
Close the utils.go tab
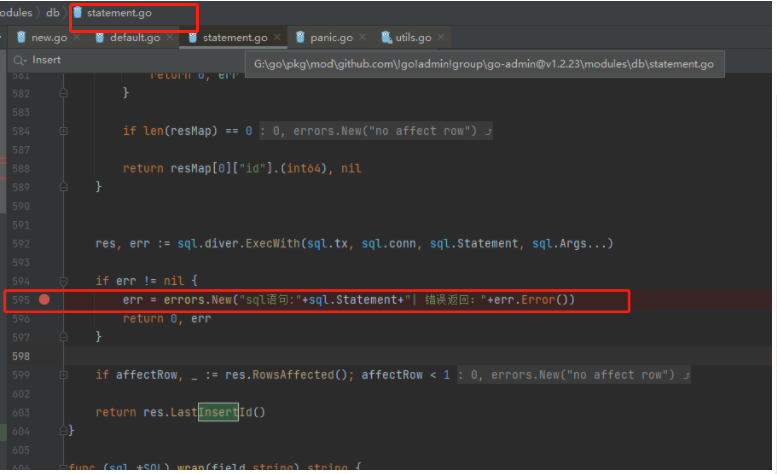click(x=441, y=37)
